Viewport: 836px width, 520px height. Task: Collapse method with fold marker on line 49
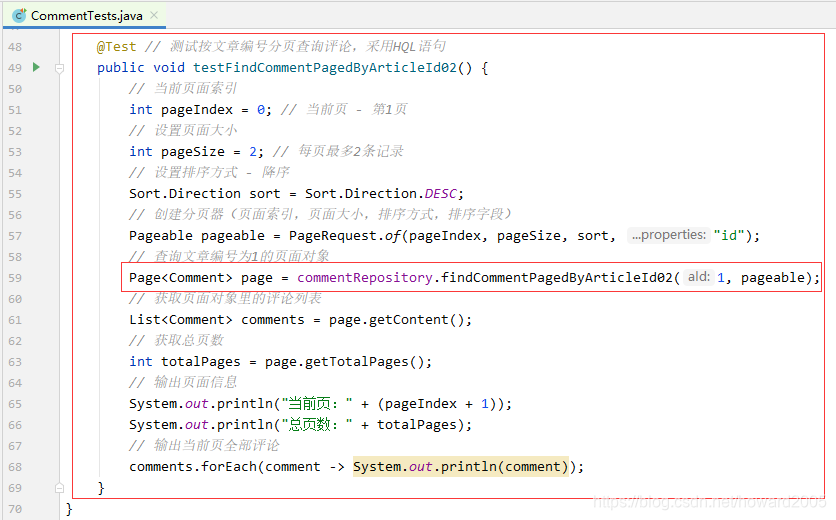pyautogui.click(x=60, y=68)
